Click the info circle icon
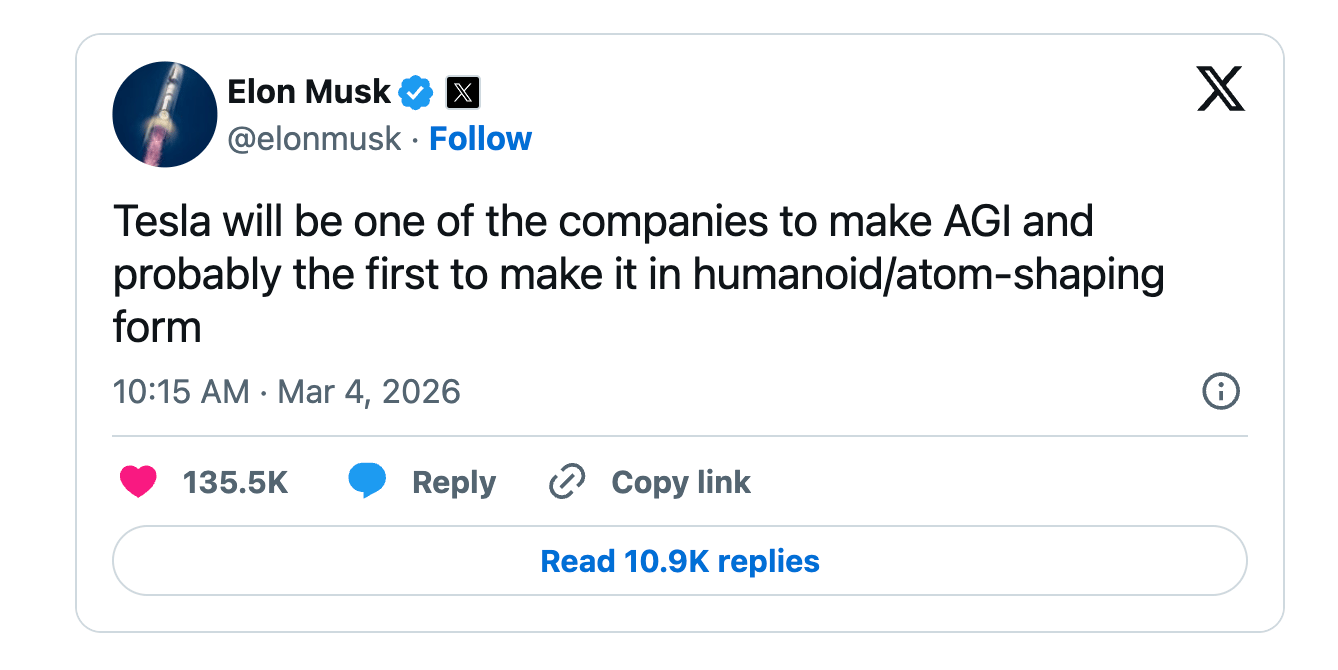 [x=1220, y=391]
